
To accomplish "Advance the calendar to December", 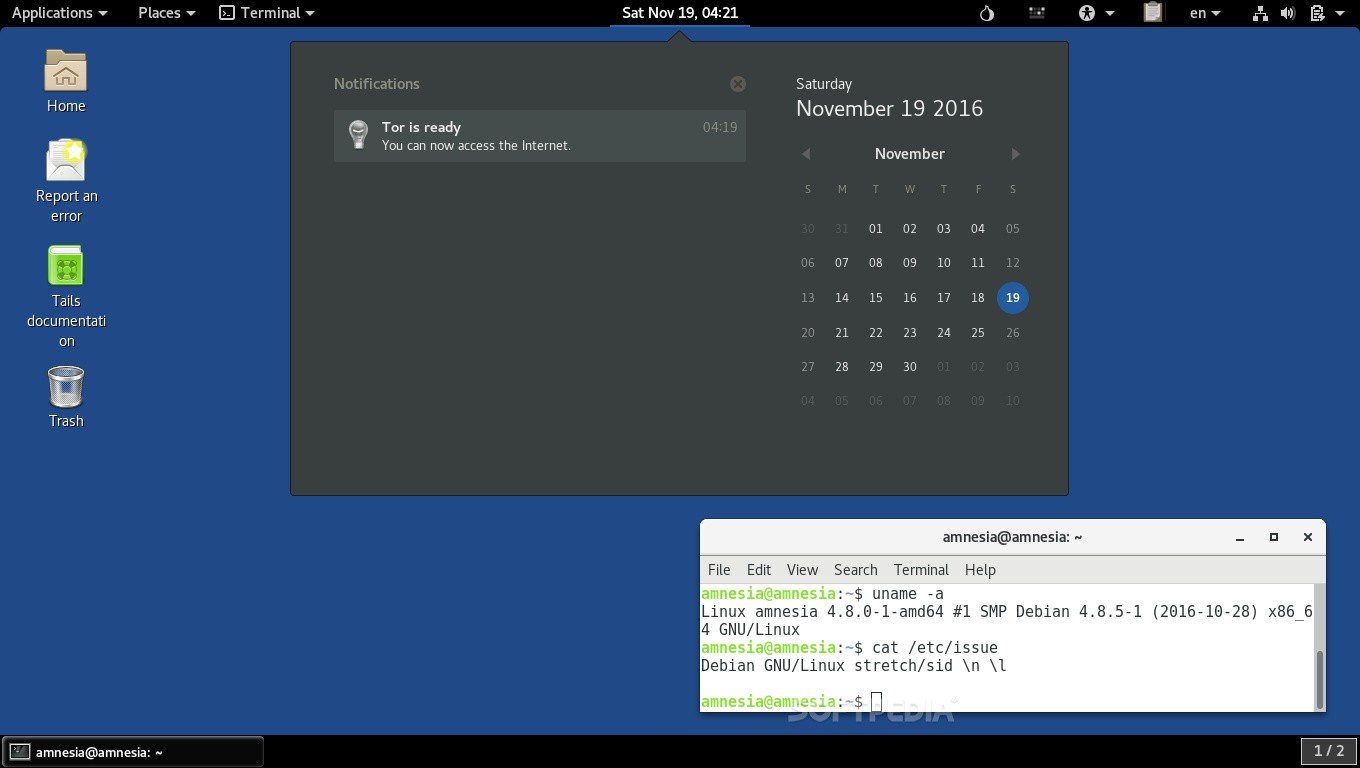I will tap(1015, 153).
